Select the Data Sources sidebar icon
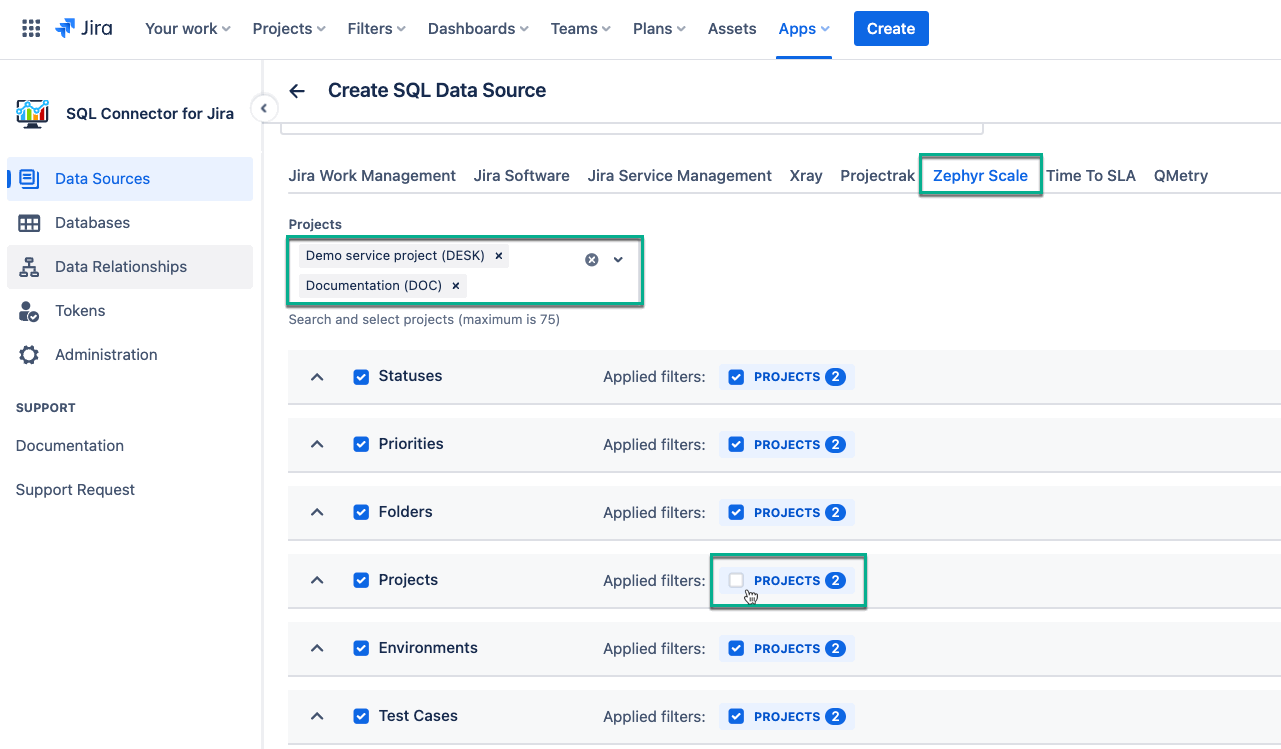The width and height of the screenshot is (1281, 749). pos(31,178)
